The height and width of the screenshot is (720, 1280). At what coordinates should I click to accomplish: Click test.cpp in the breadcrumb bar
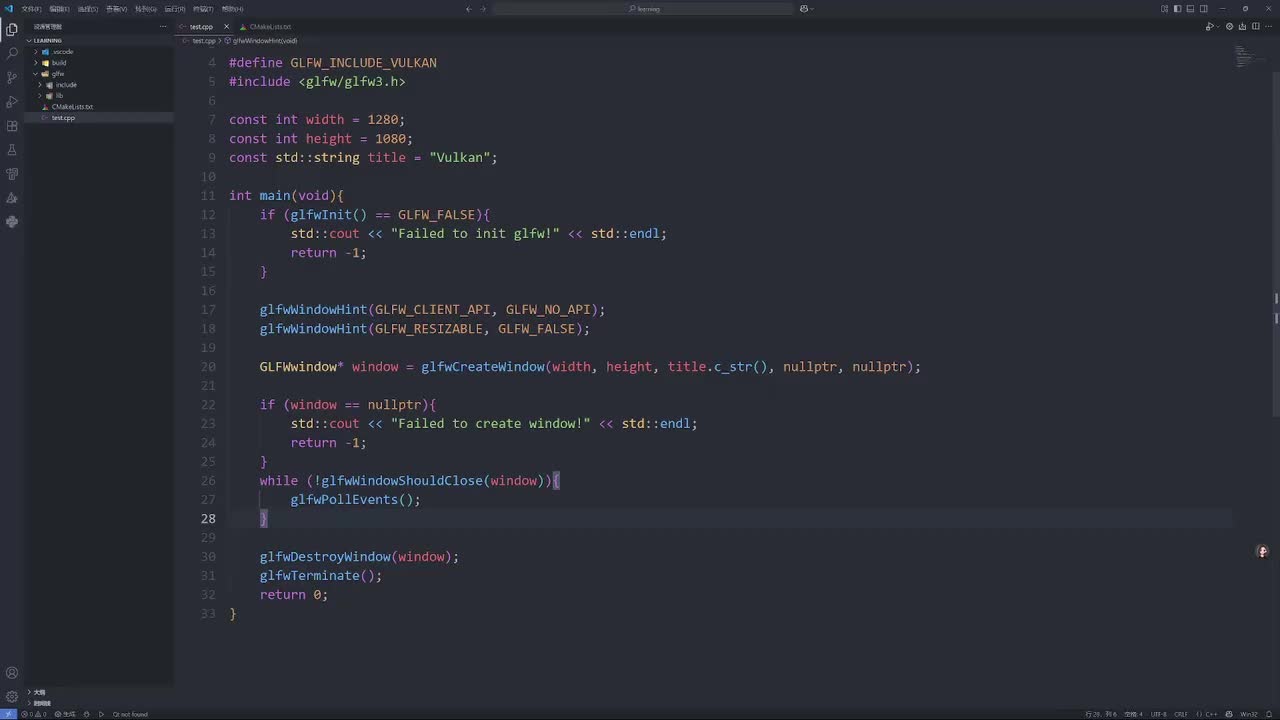point(203,41)
